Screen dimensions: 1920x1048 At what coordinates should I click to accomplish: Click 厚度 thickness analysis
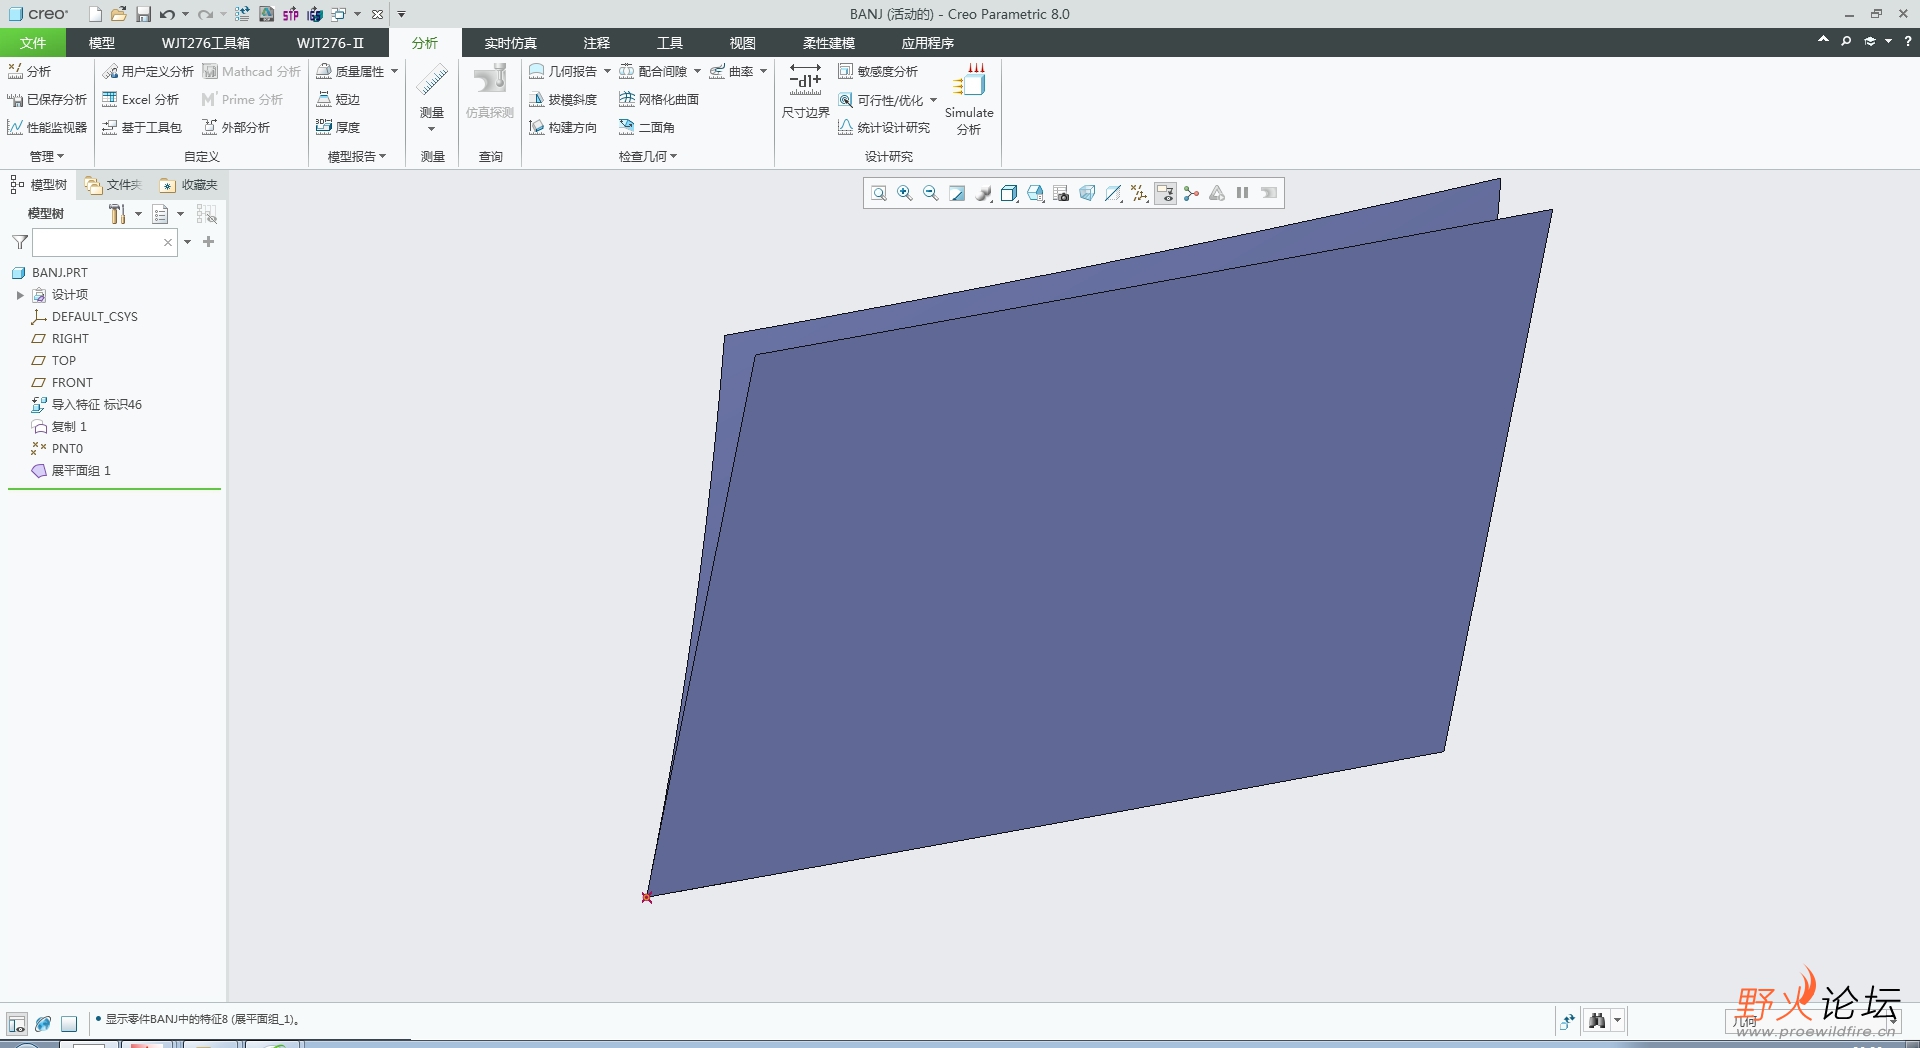[x=338, y=127]
